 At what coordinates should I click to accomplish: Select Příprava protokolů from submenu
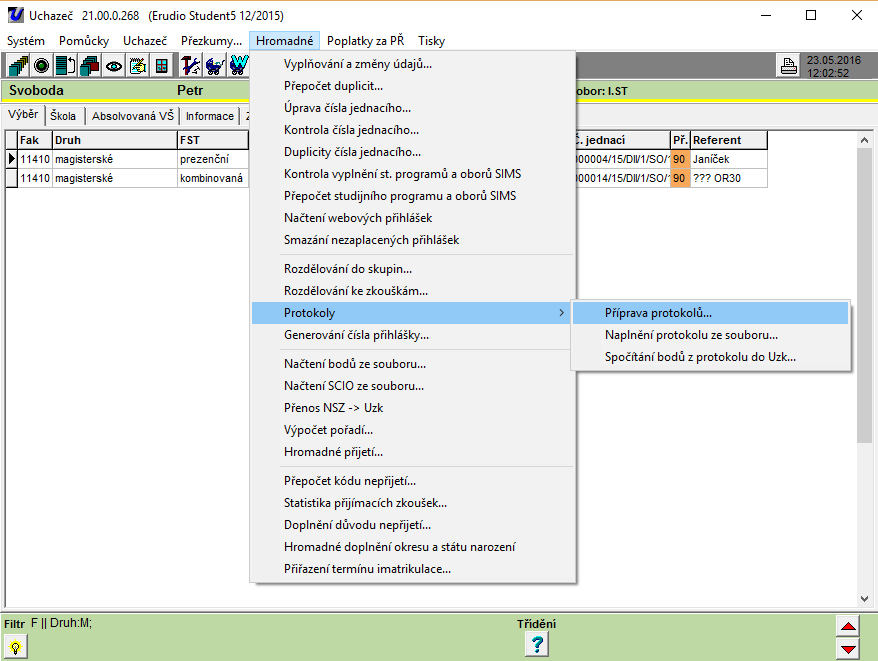[658, 313]
